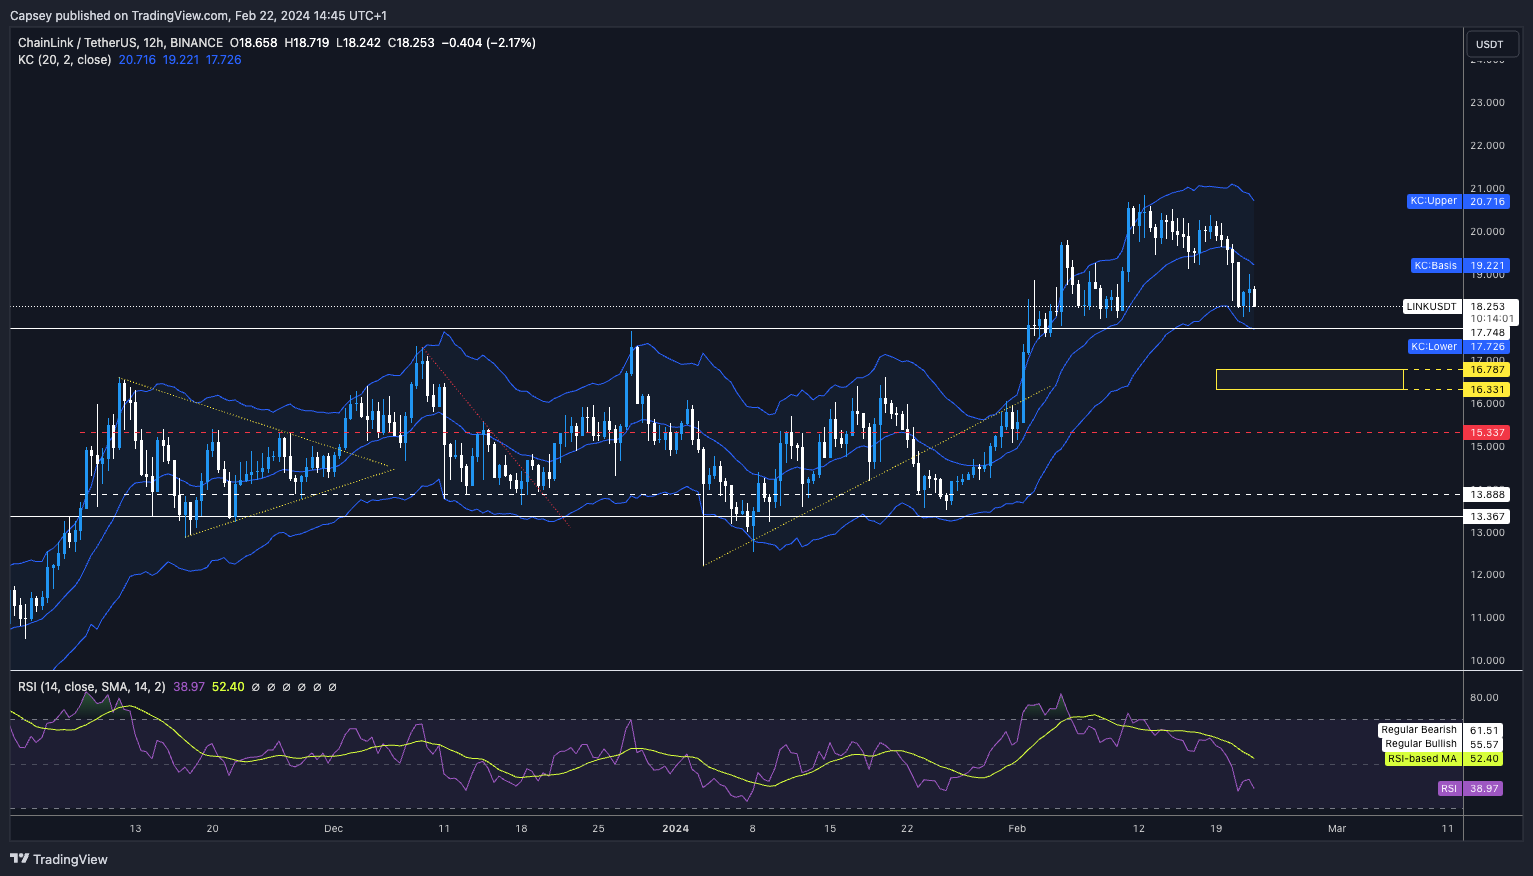Select the yellow rectangle zone drawing

(x=1309, y=370)
